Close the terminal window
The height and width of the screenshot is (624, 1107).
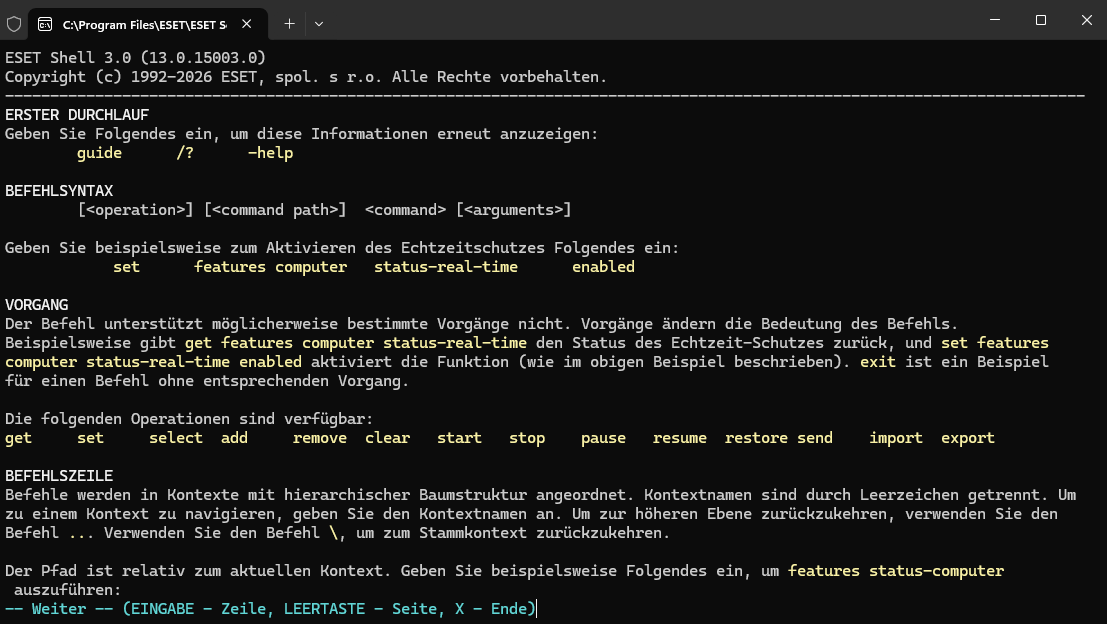pos(1087,20)
